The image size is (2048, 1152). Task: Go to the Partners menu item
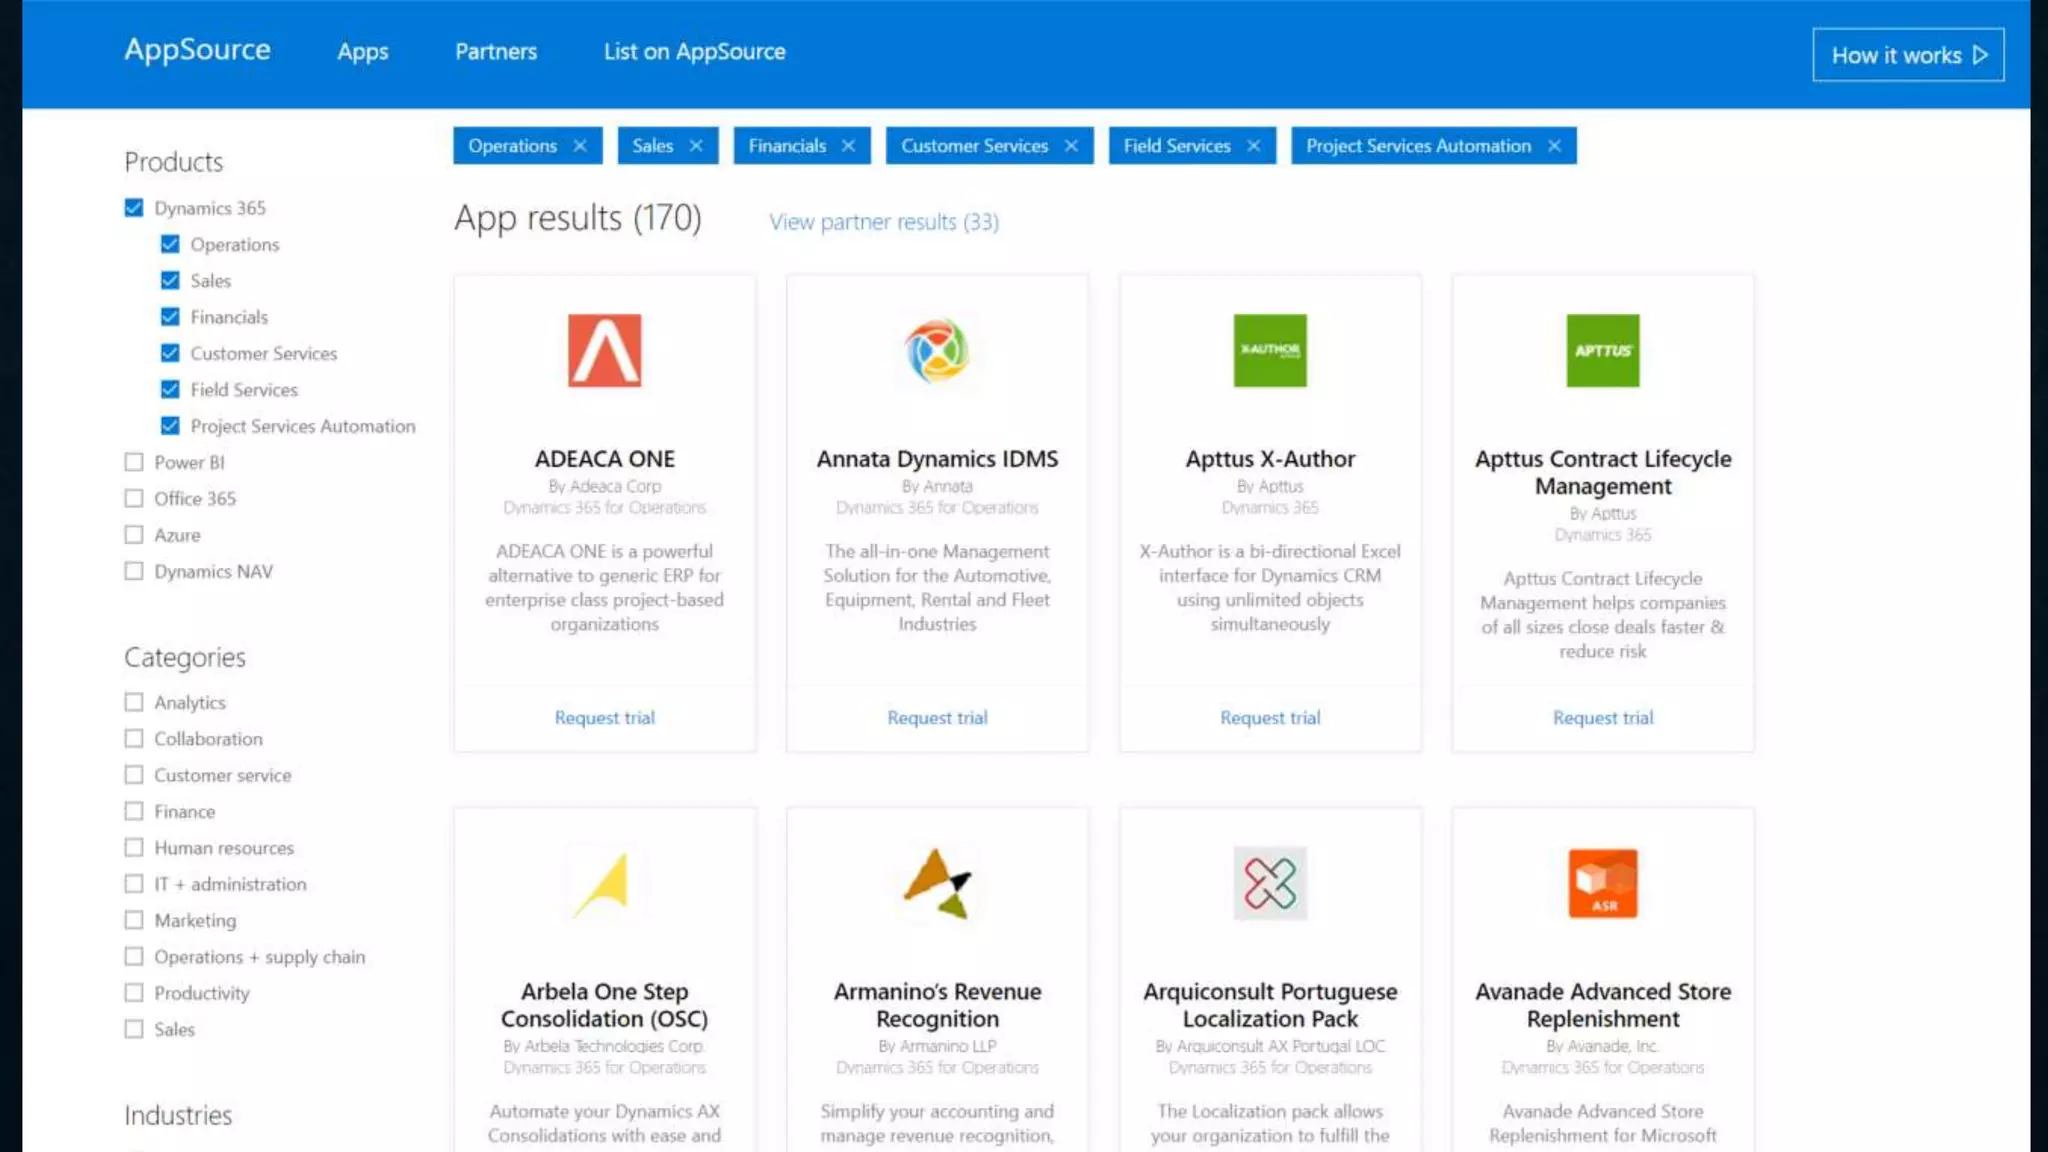tap(496, 52)
